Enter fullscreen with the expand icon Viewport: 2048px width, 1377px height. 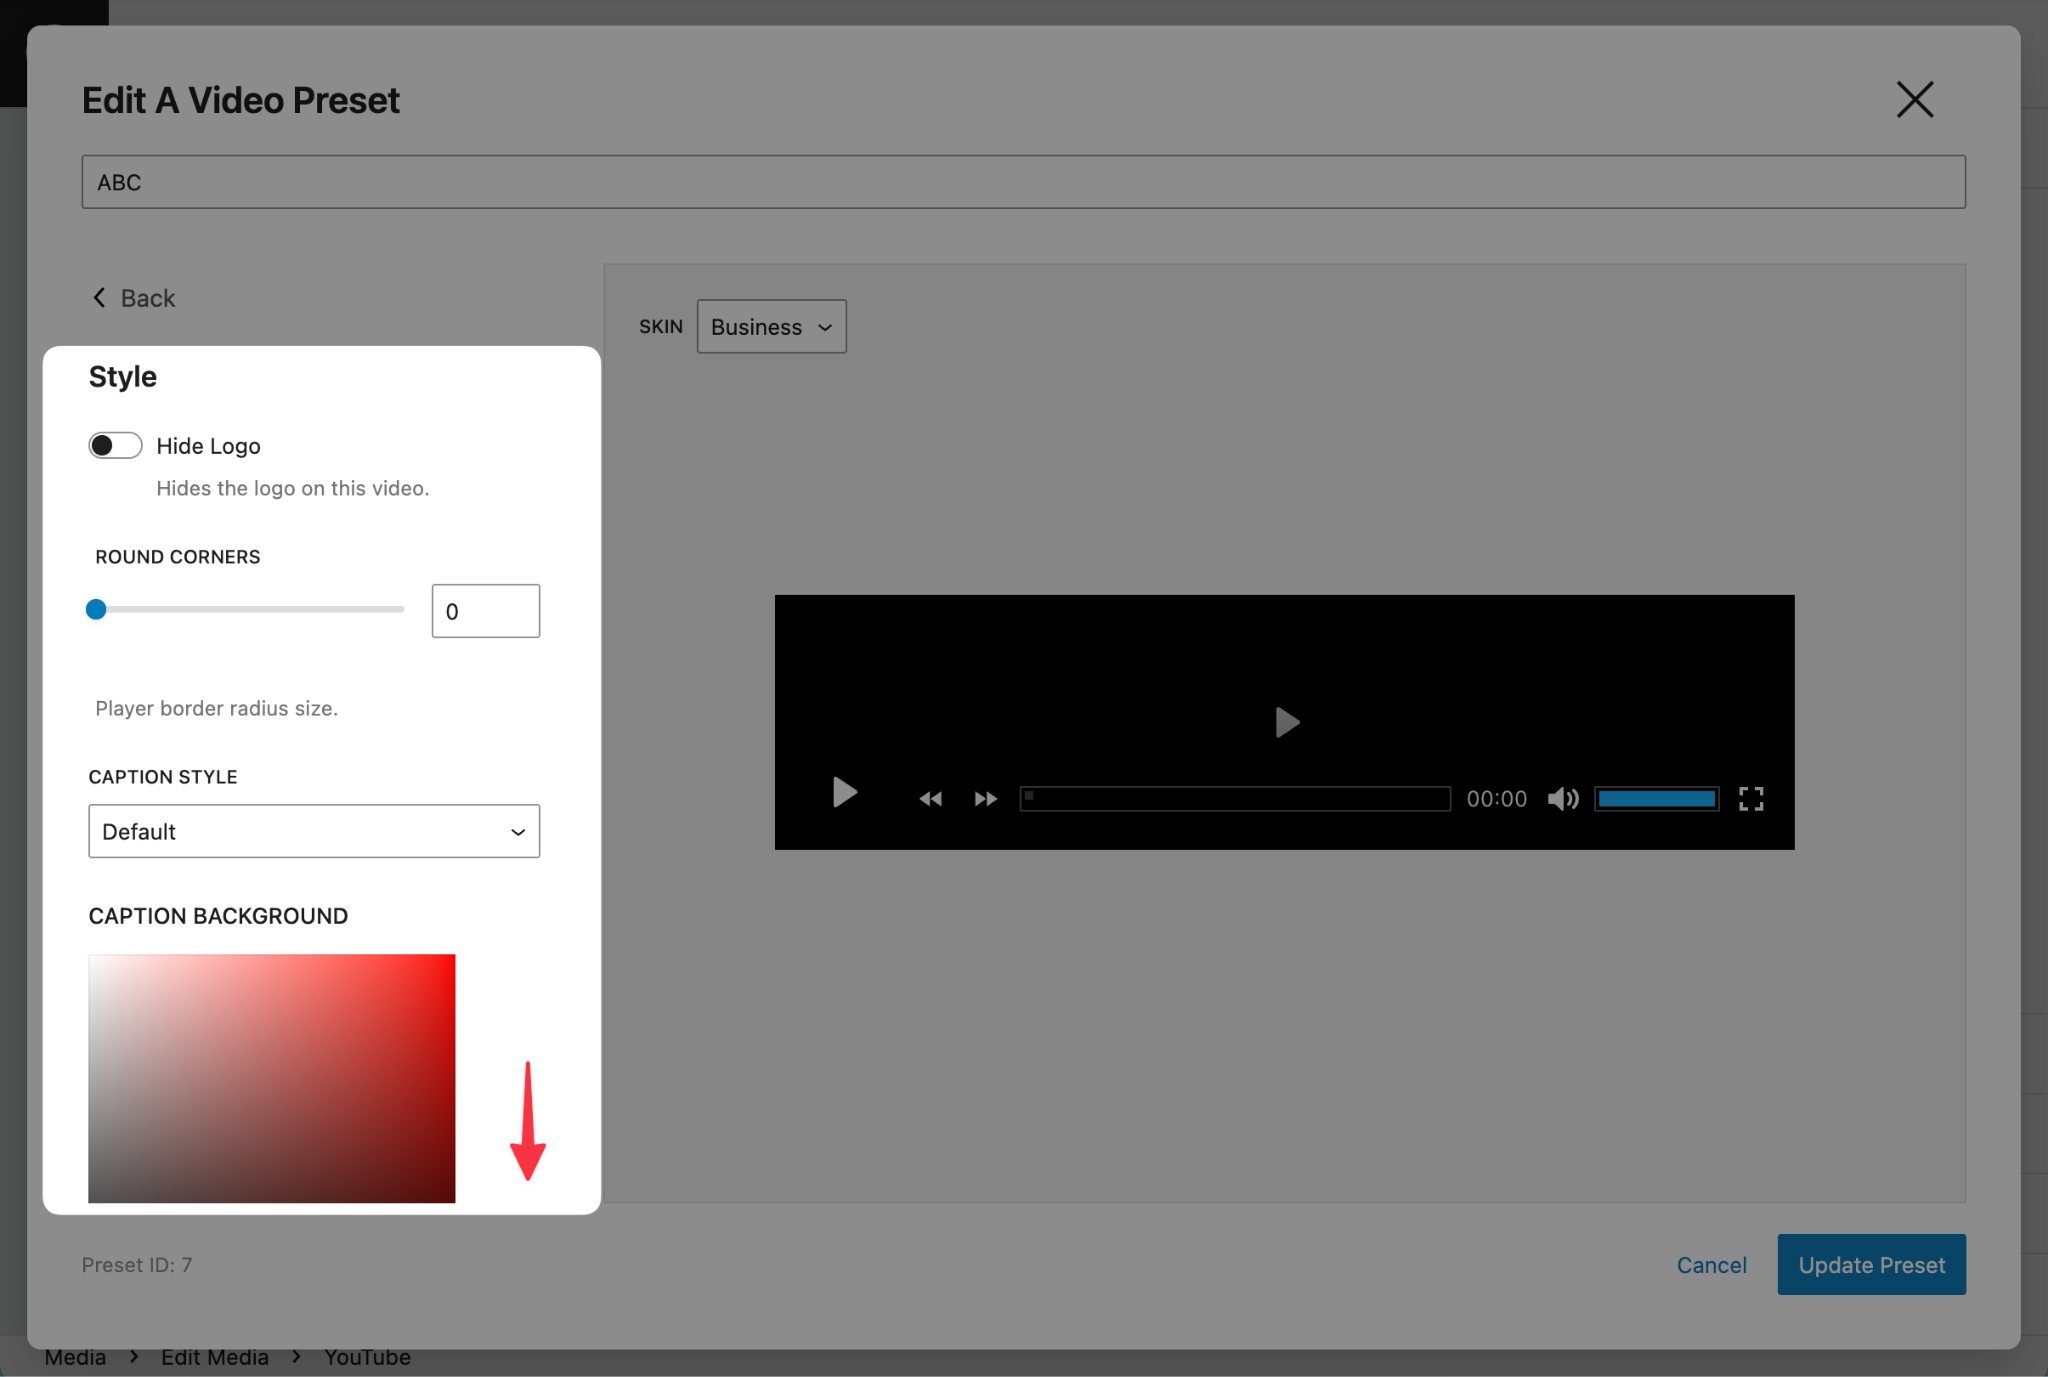point(1751,797)
